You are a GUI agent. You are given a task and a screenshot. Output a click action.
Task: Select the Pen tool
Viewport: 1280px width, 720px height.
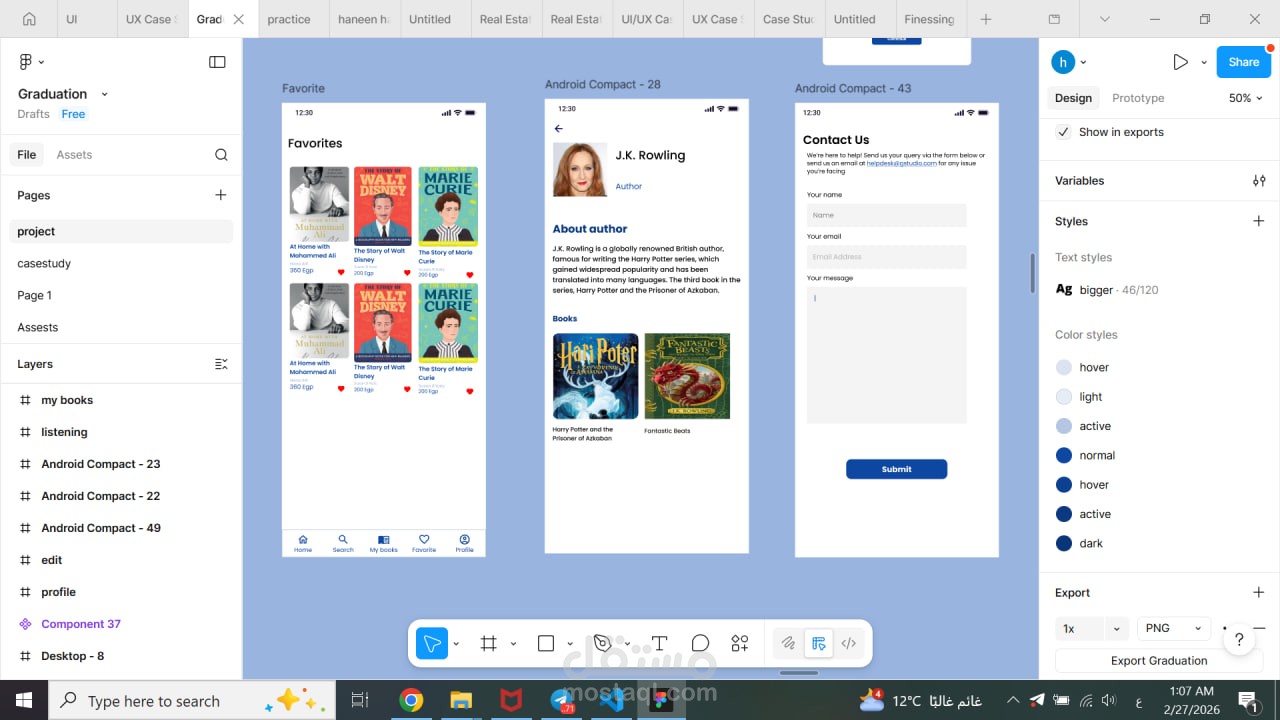coord(602,643)
